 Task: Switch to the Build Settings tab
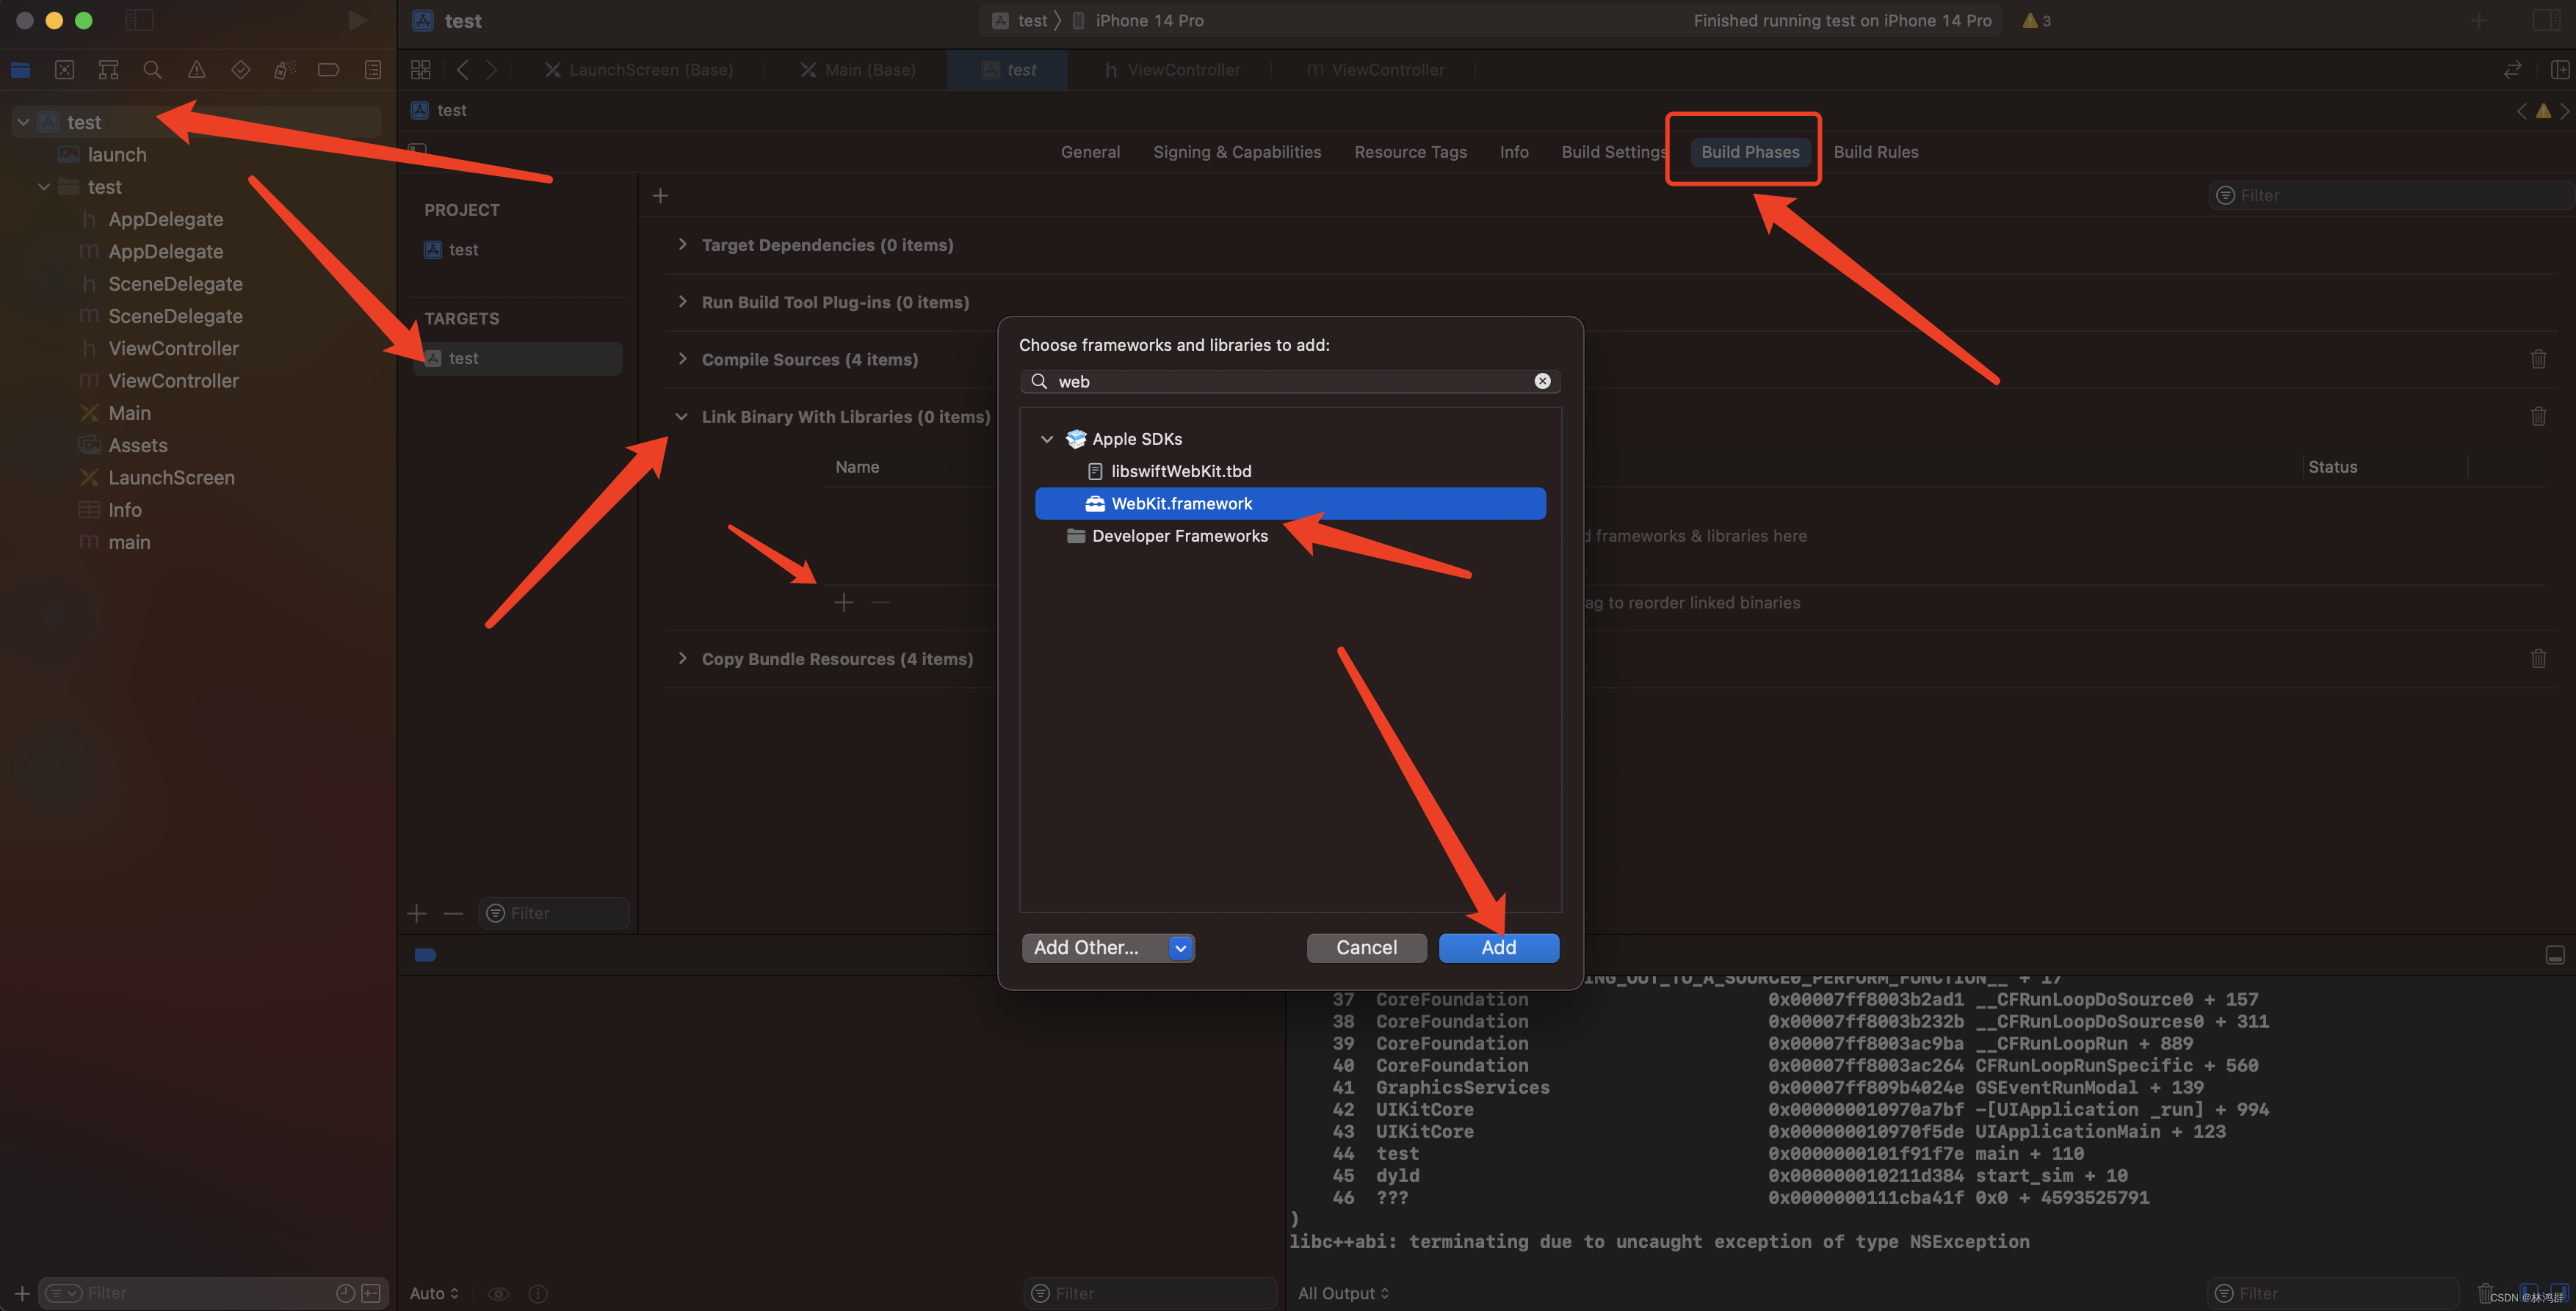[1613, 152]
